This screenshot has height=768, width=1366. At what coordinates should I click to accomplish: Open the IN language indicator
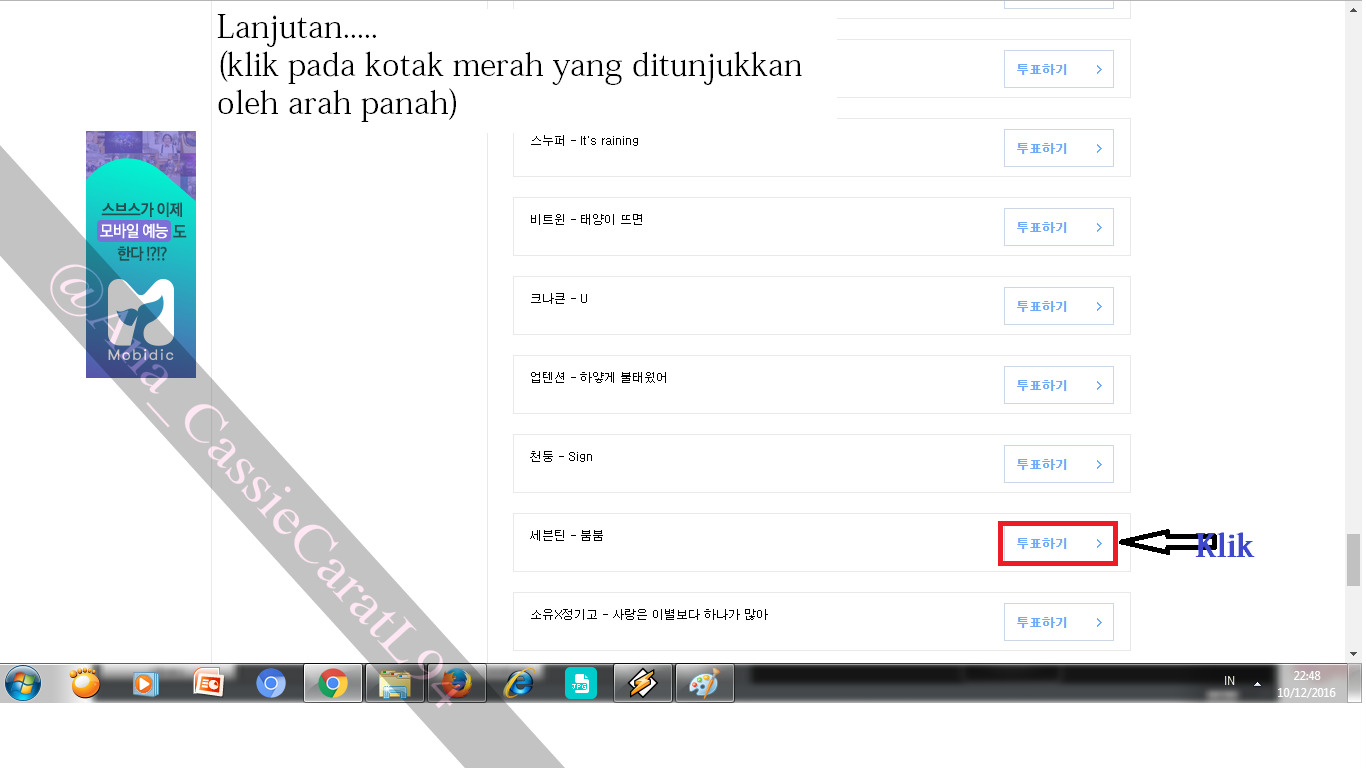click(1229, 681)
